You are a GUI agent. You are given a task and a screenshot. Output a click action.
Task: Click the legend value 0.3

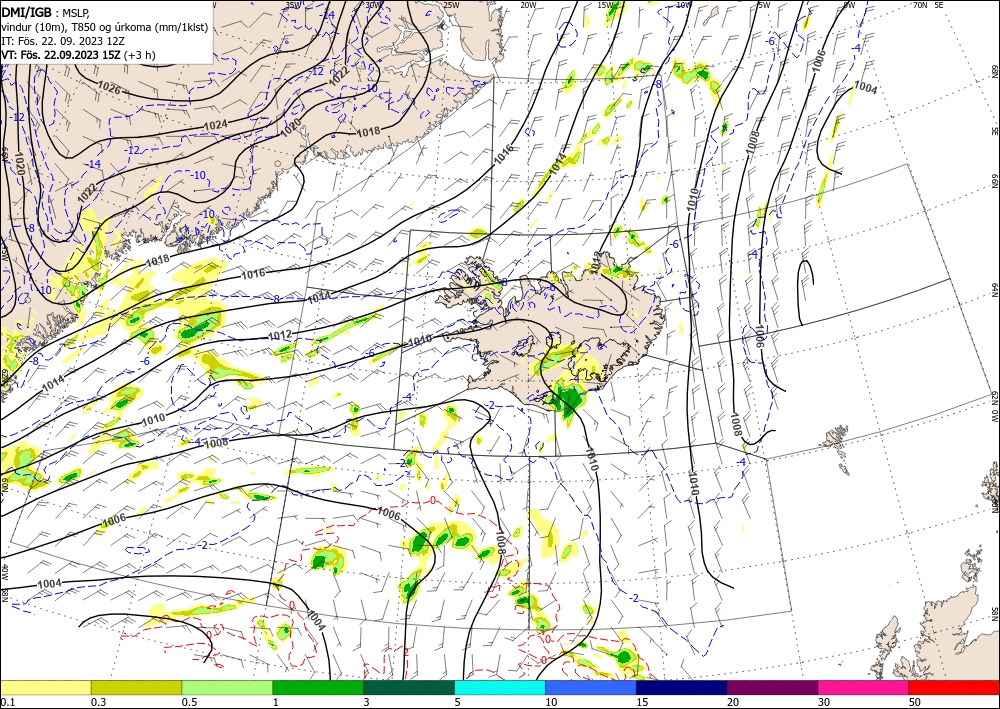[98, 702]
